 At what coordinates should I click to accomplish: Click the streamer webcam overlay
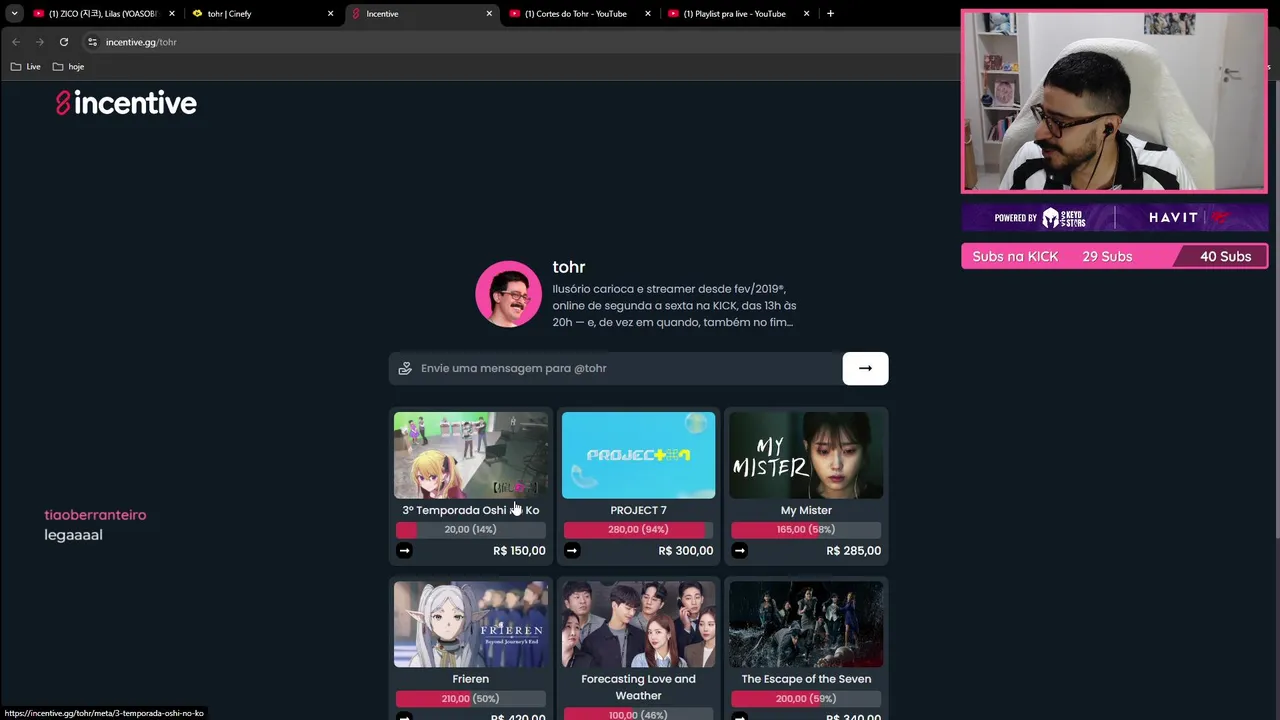[x=1114, y=102]
